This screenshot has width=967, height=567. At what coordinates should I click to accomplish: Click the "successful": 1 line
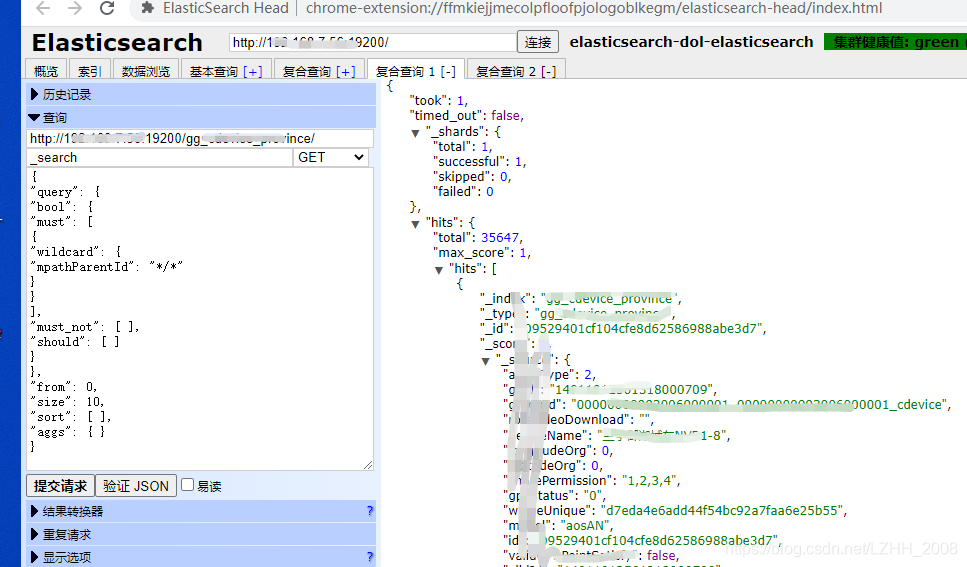tap(479, 162)
